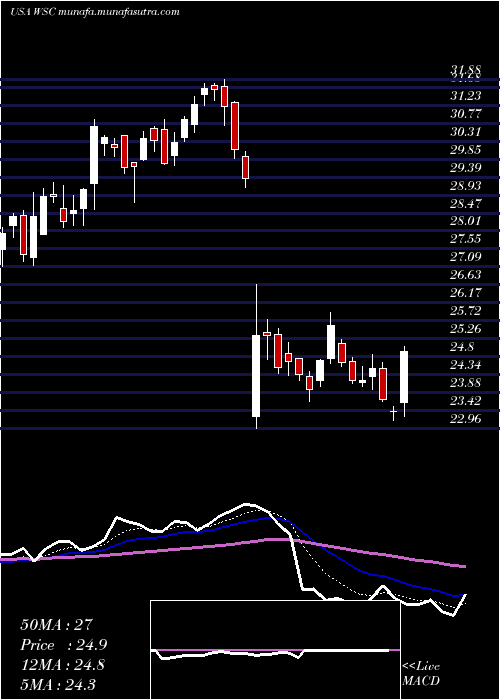This screenshot has height=700, width=500.
Task: Click the 24.8 price axis label
Action: coord(462,346)
